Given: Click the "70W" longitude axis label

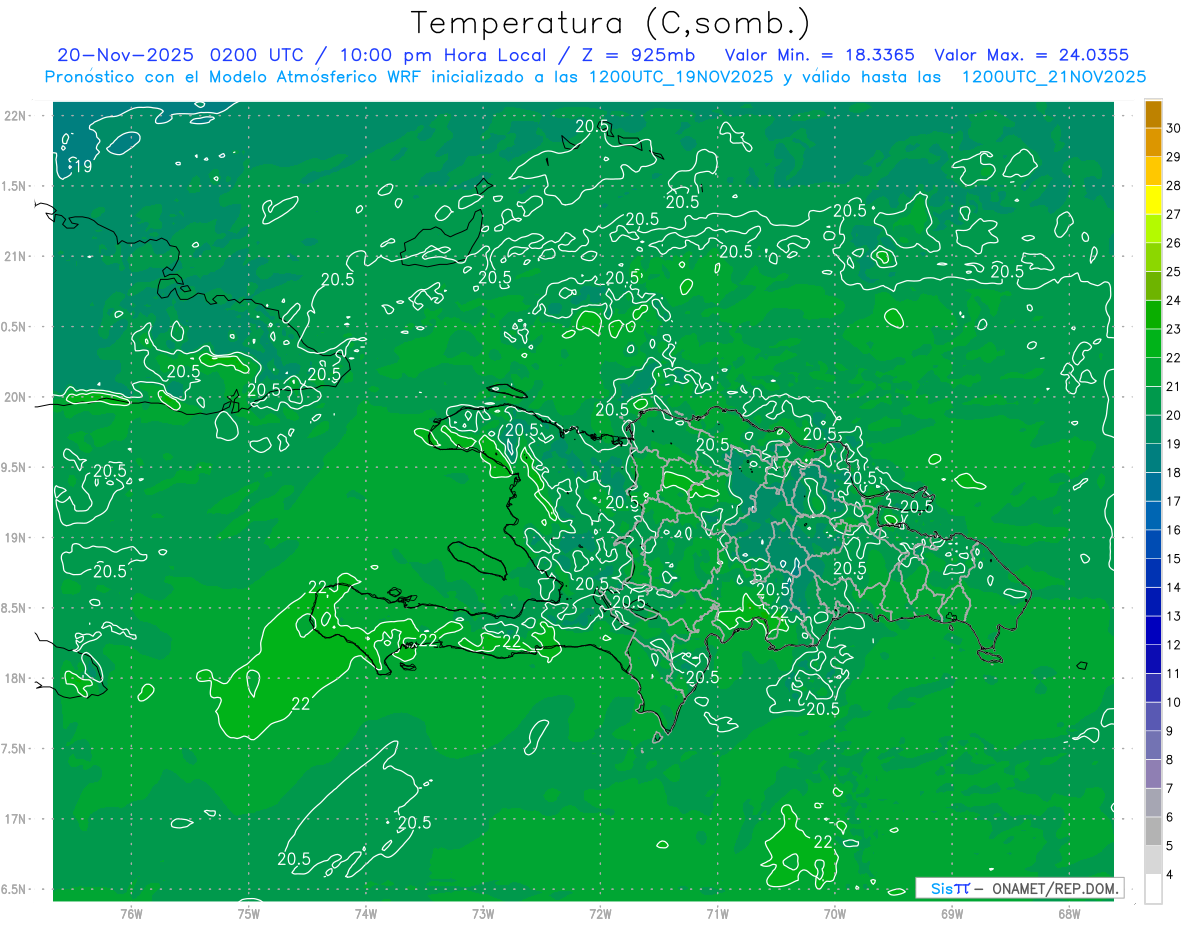Looking at the screenshot, I should pos(834,912).
